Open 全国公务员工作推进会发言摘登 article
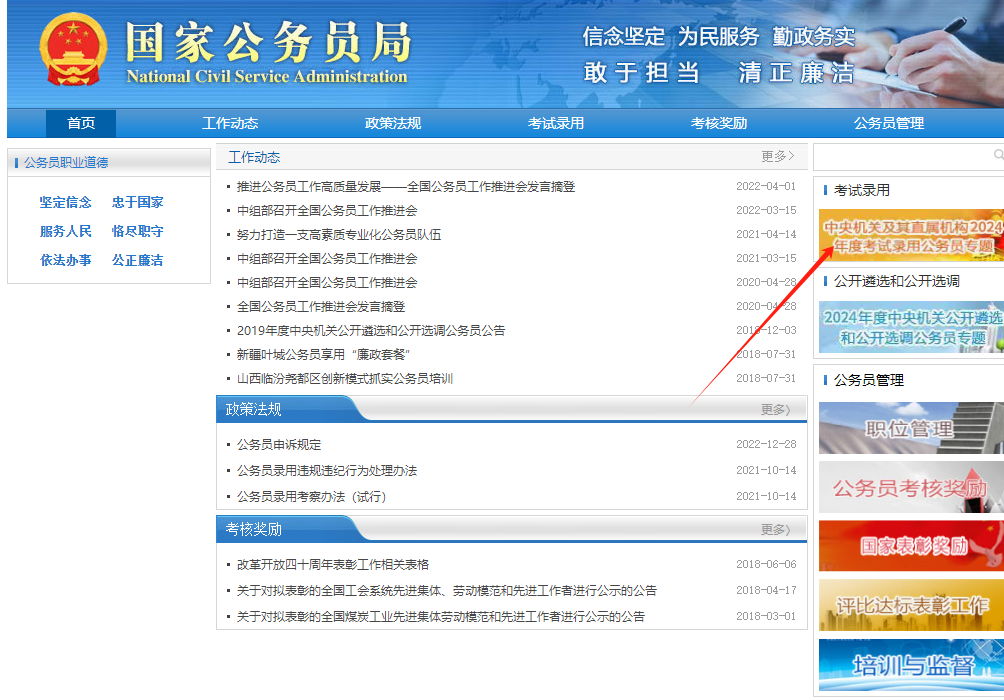 (321, 307)
